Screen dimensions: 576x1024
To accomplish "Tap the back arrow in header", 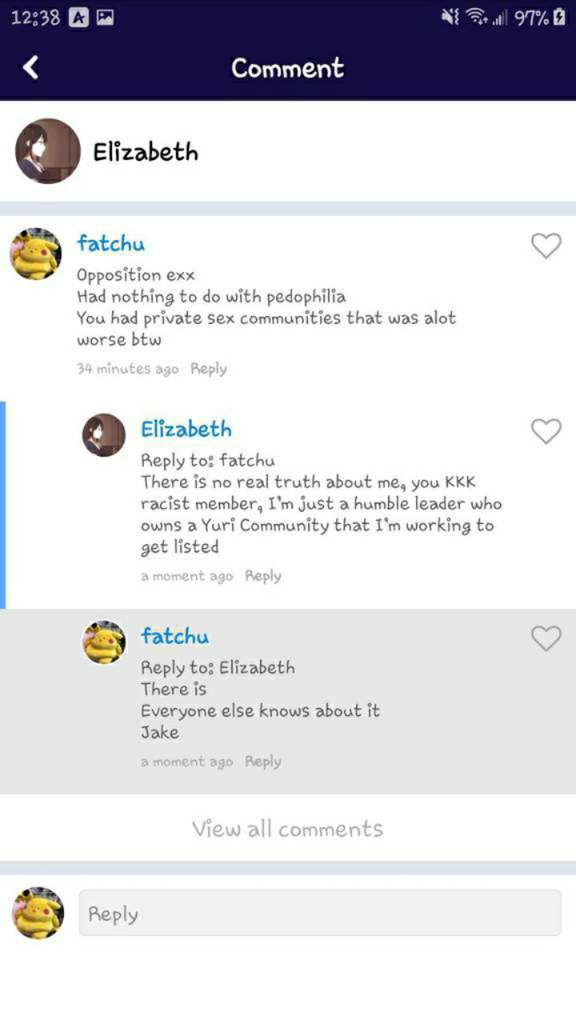I will coord(31,67).
